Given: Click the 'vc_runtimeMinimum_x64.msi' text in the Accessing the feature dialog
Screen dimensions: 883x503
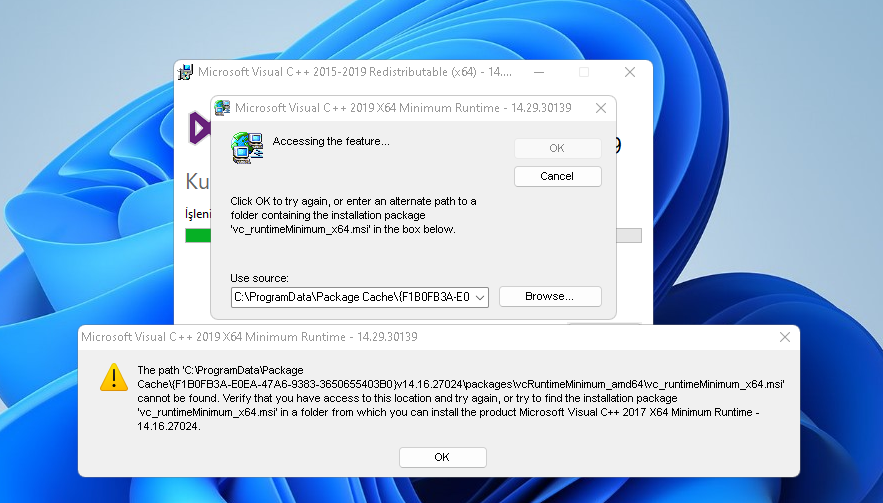Looking at the screenshot, I should tap(301, 229).
